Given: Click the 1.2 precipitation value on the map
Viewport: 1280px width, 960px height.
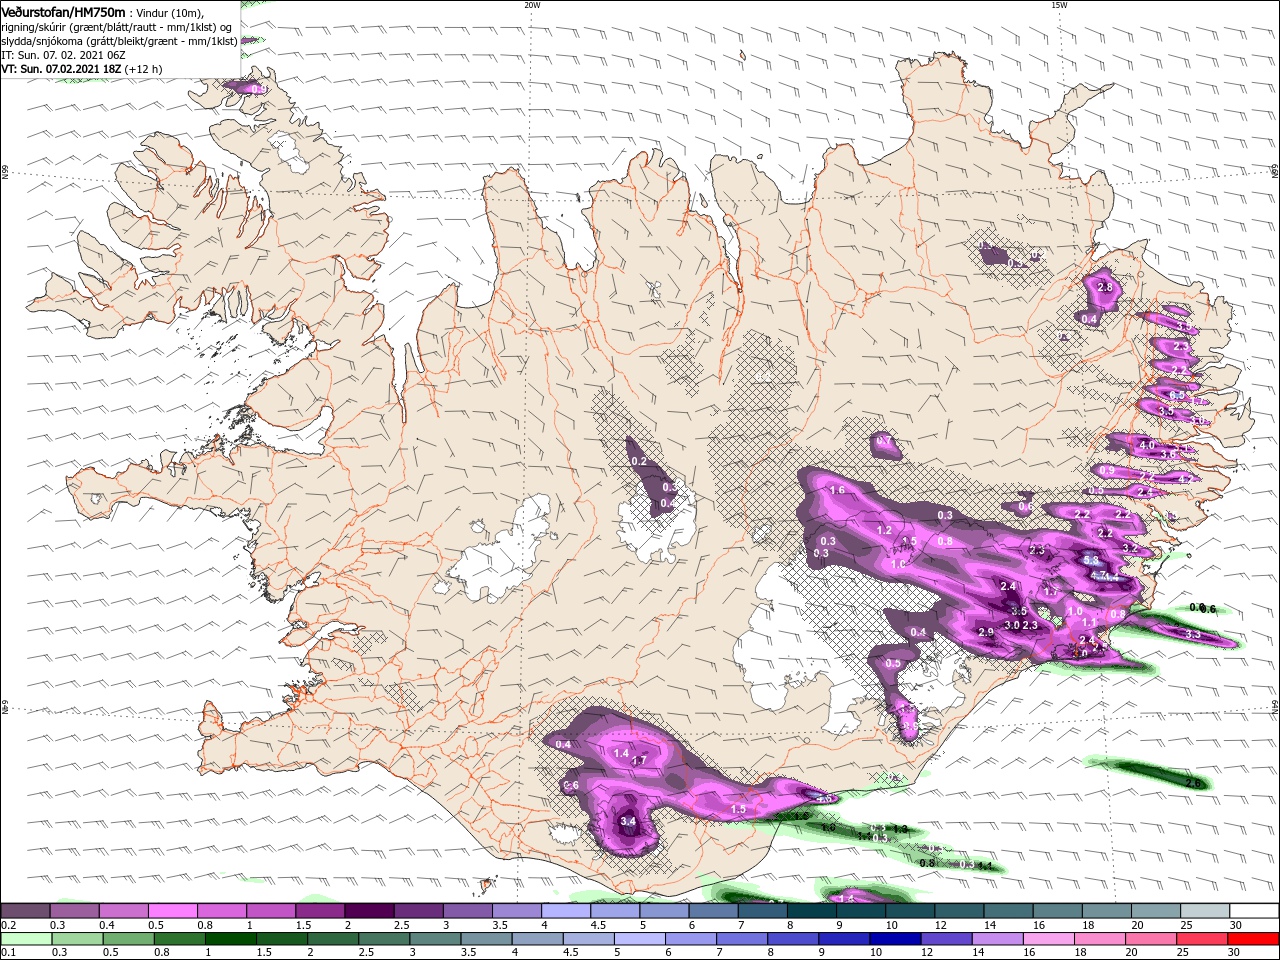Looking at the screenshot, I should (x=884, y=531).
